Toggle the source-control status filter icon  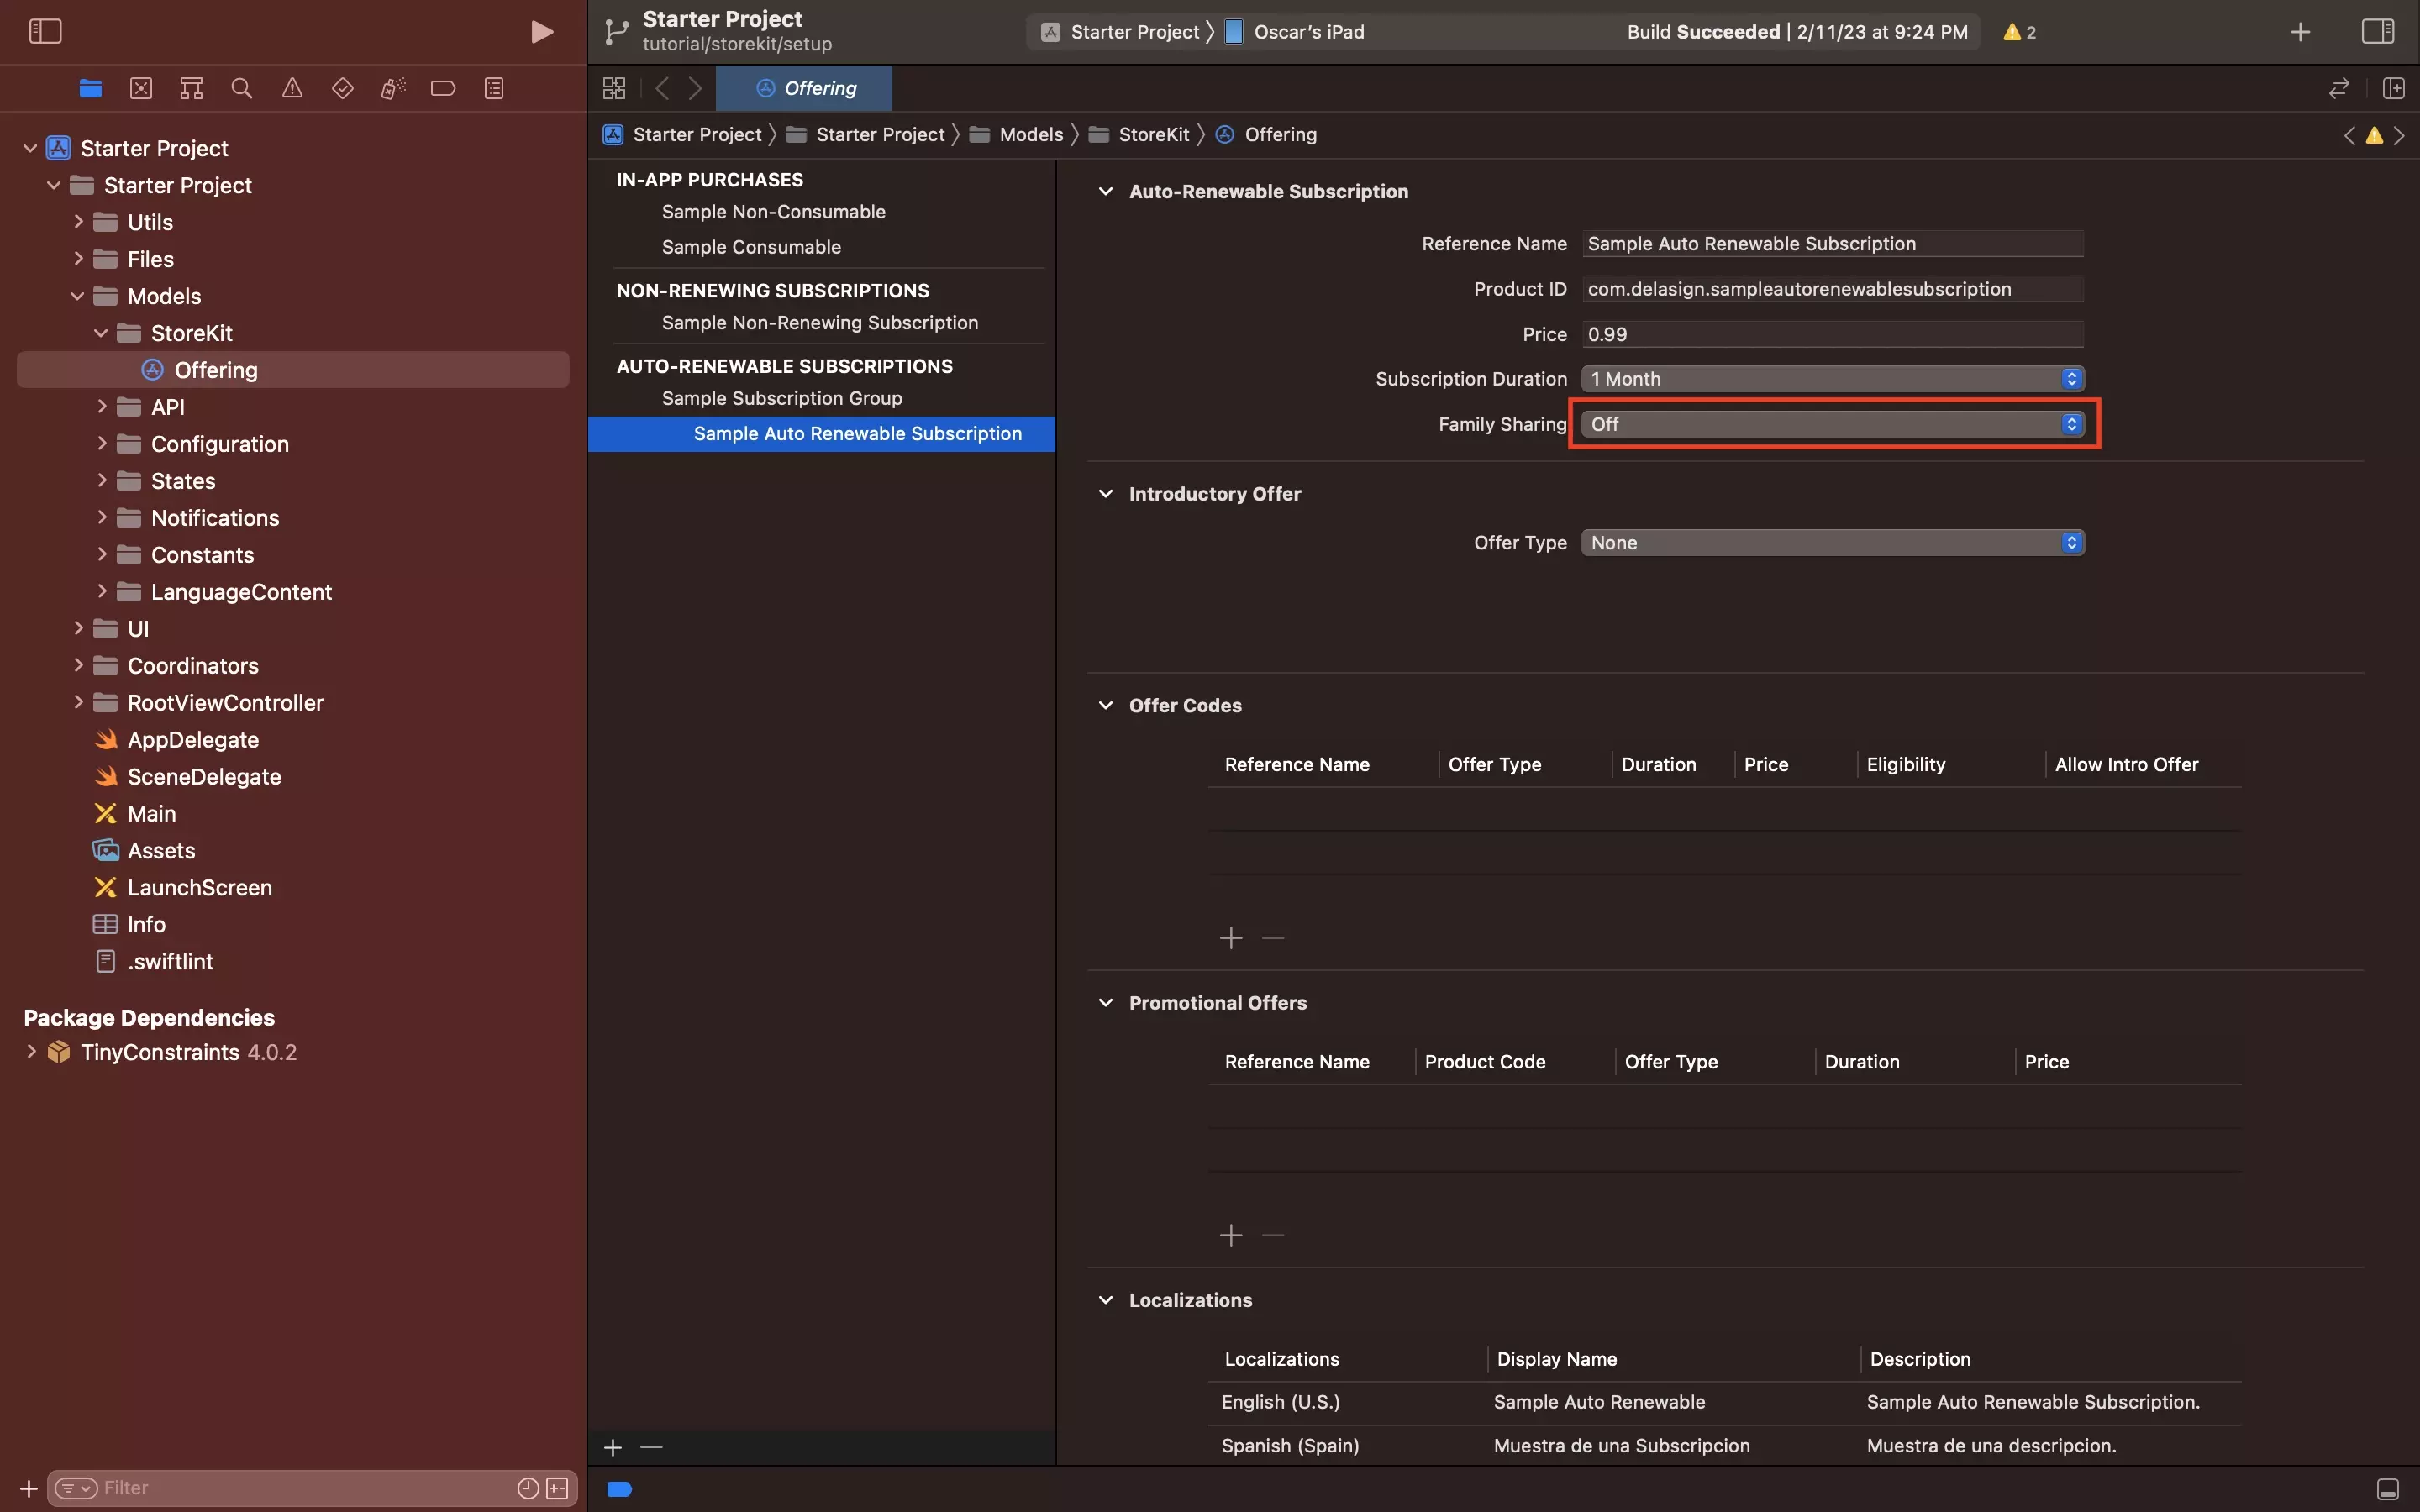point(557,1488)
